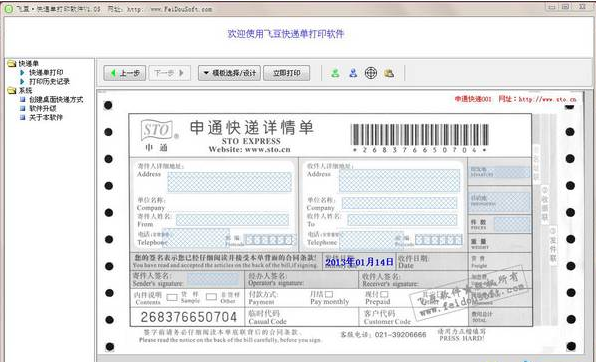Click the crosshair target icon

tap(371, 73)
